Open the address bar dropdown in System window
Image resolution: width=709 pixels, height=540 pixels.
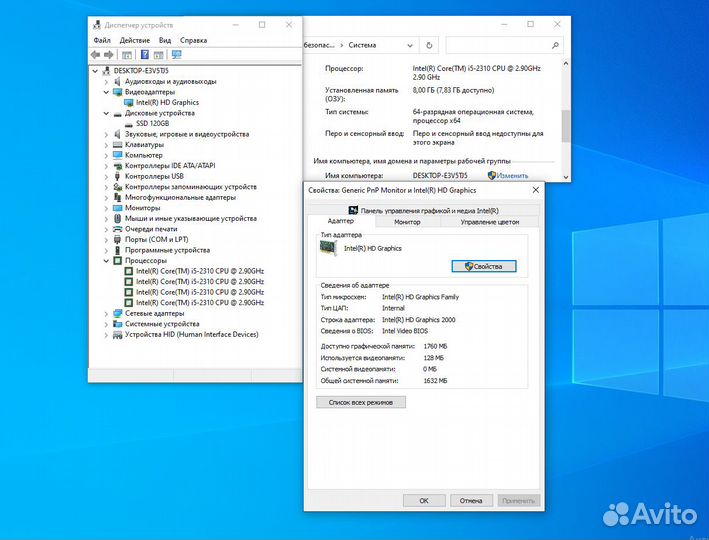click(410, 45)
